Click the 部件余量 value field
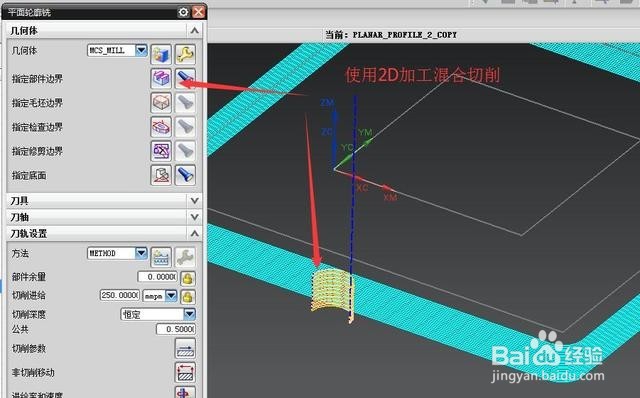The image size is (640, 398). pyautogui.click(x=158, y=277)
